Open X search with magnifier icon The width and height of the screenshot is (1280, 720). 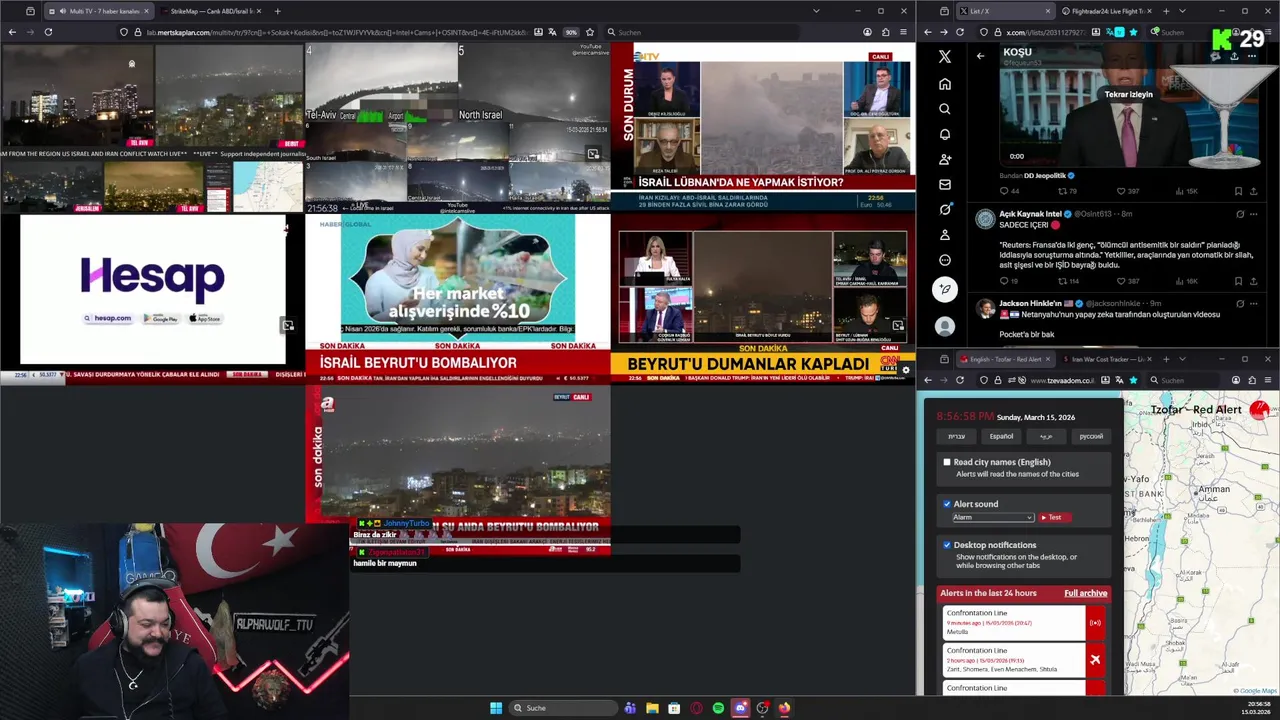coord(945,109)
